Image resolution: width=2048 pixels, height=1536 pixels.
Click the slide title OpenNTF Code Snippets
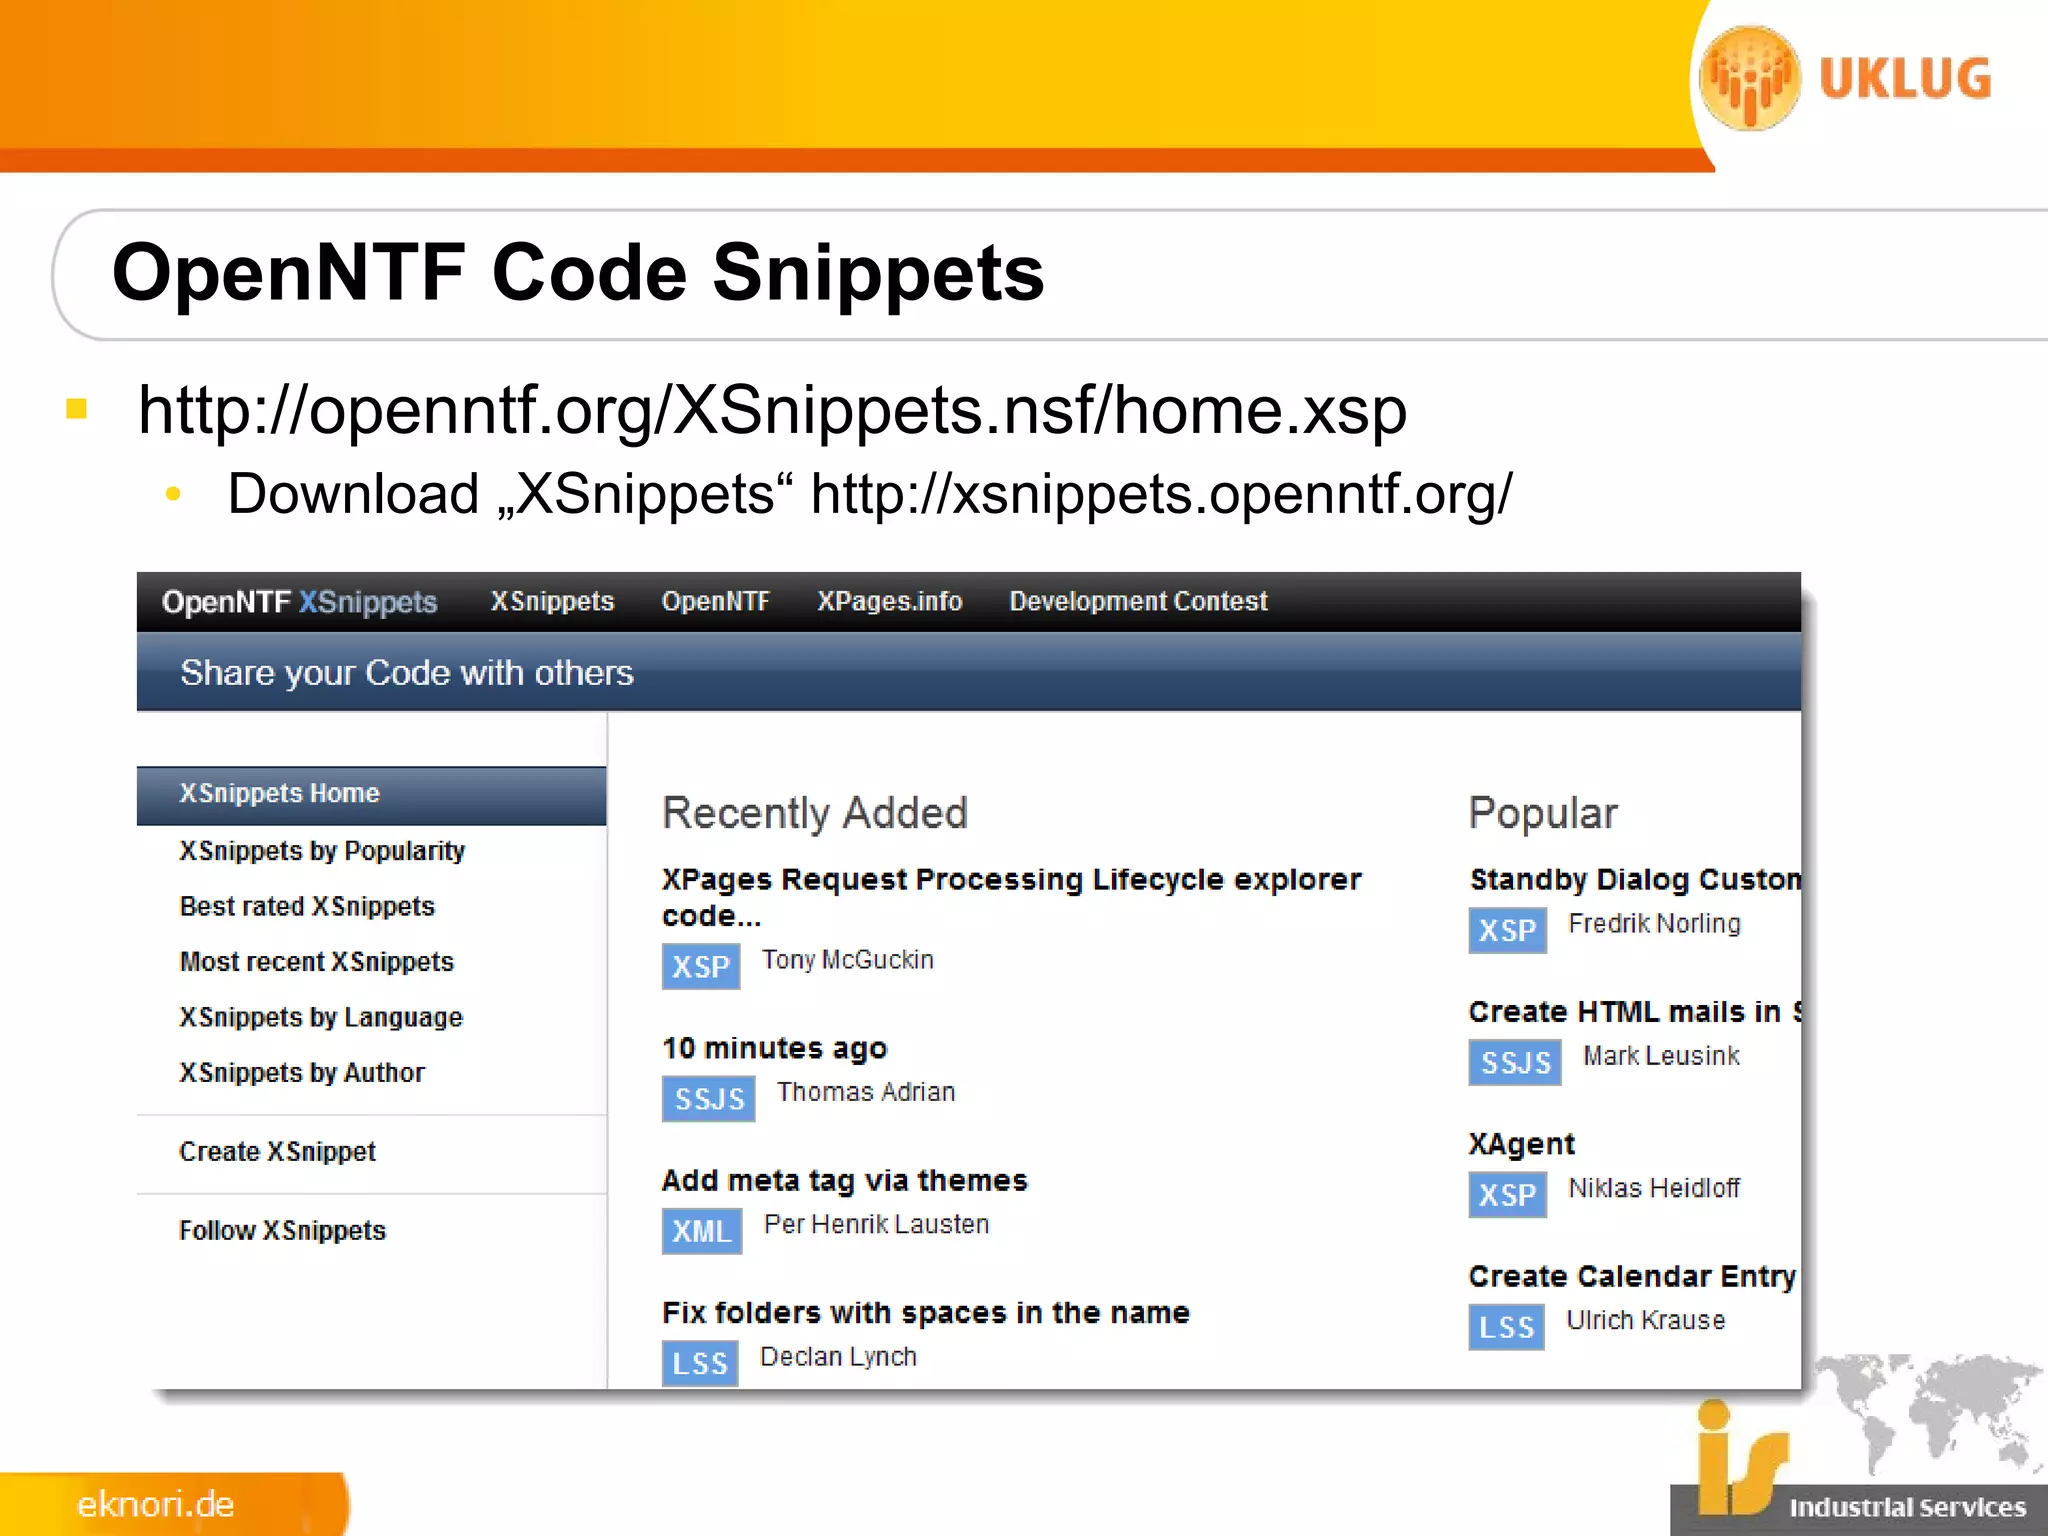tap(578, 272)
